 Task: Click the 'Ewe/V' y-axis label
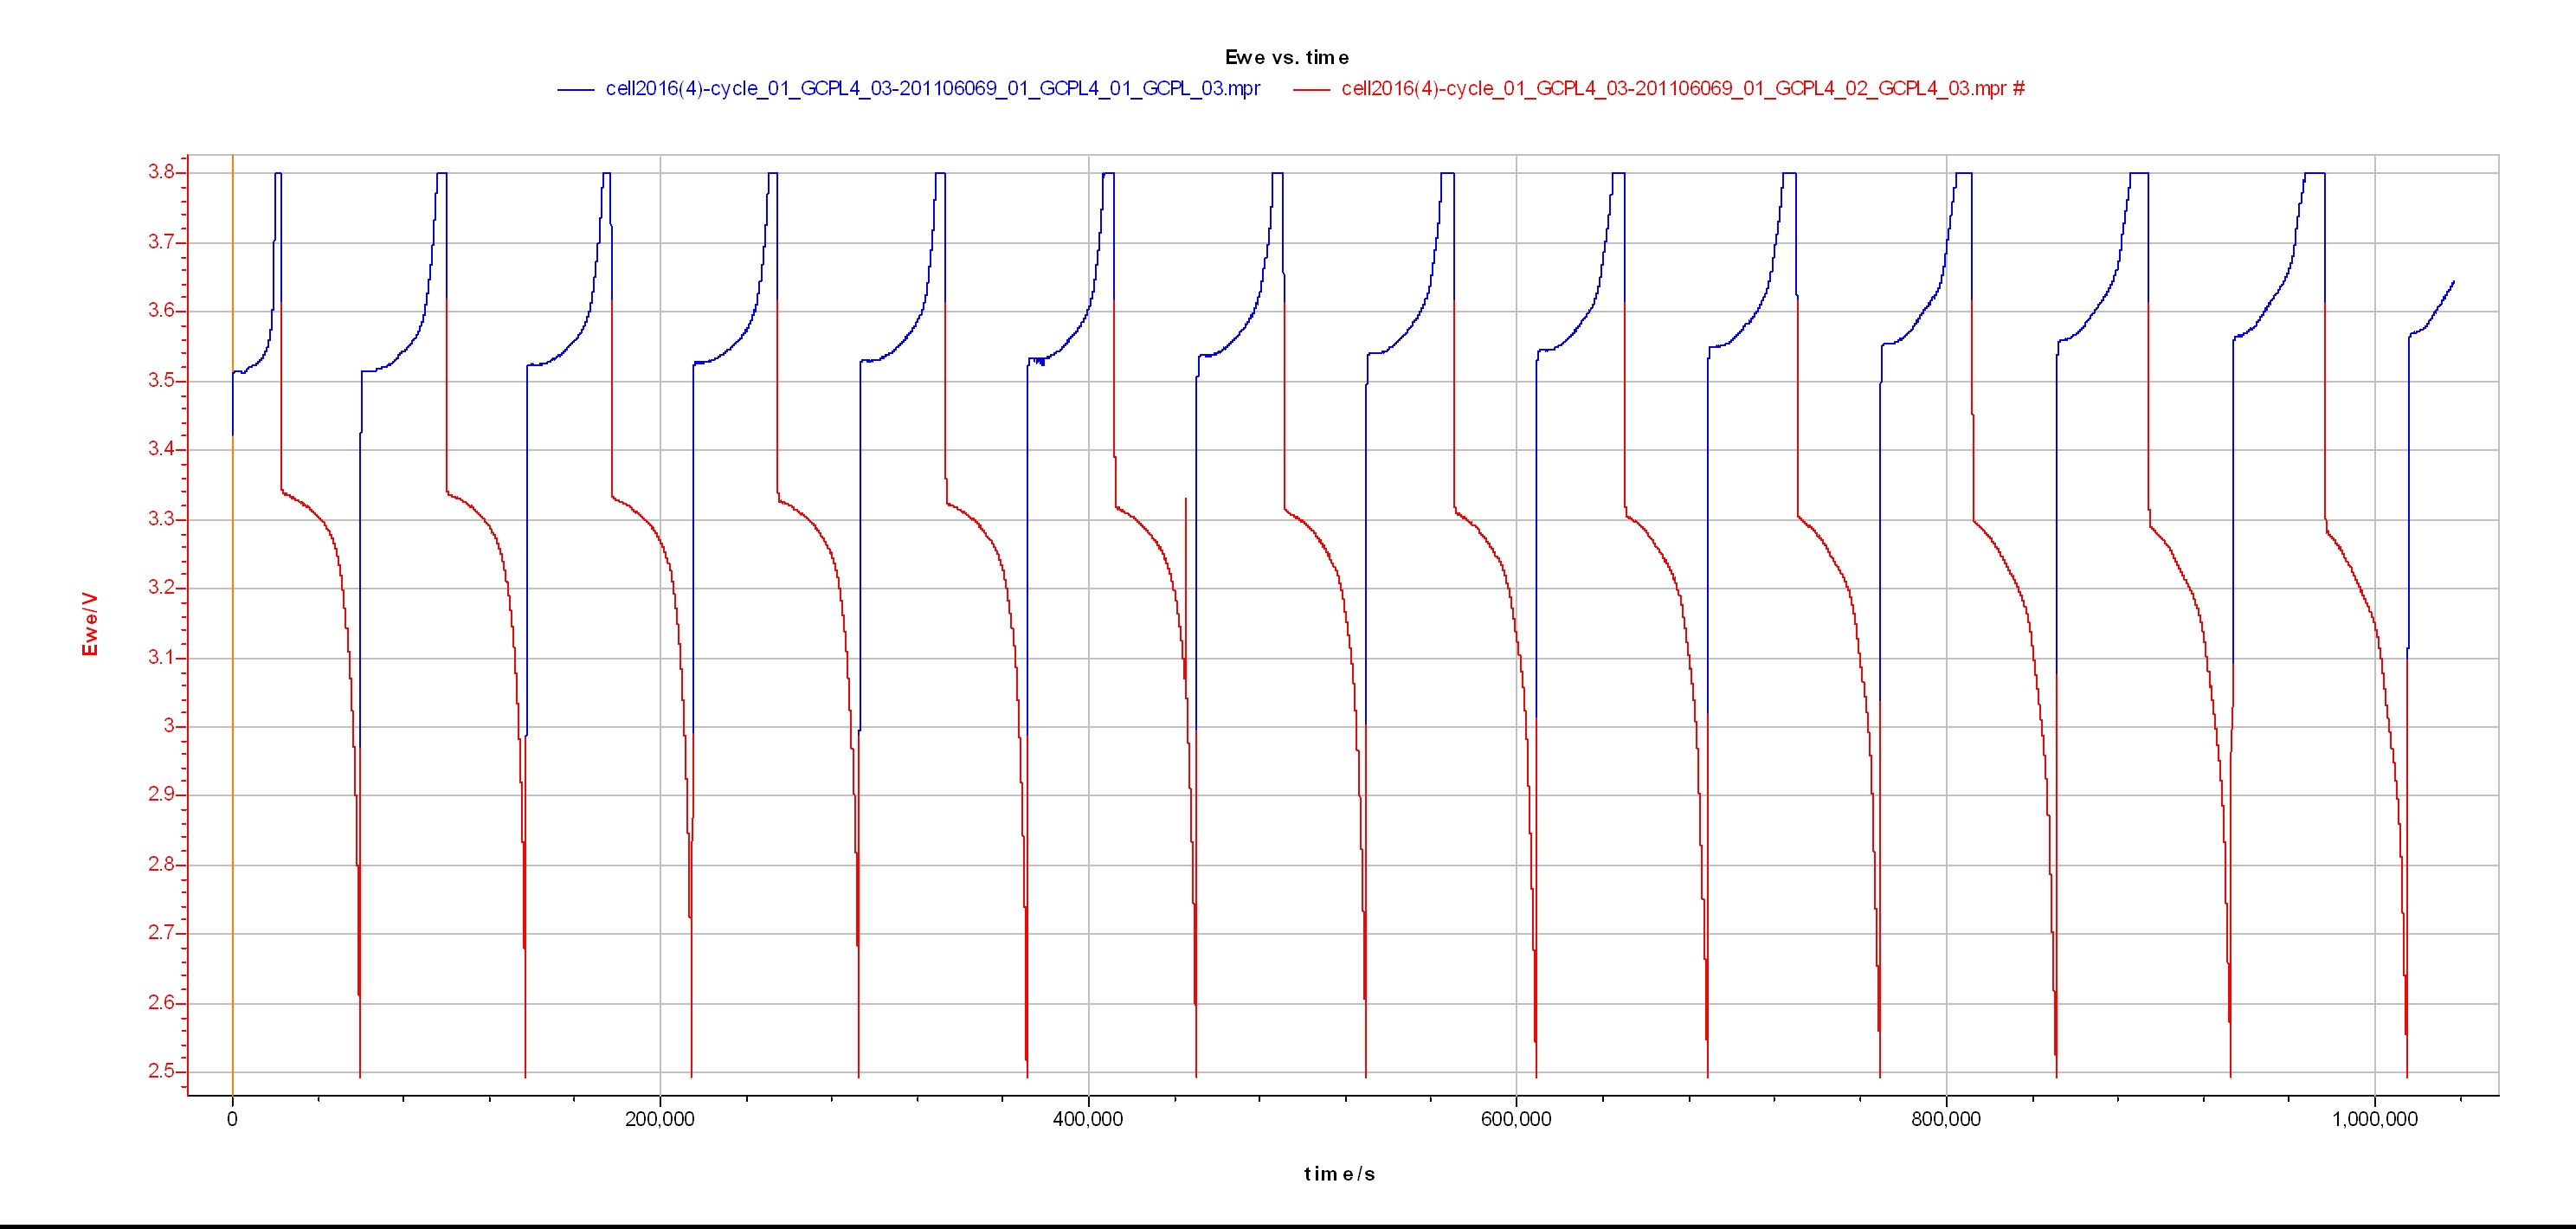90,624
